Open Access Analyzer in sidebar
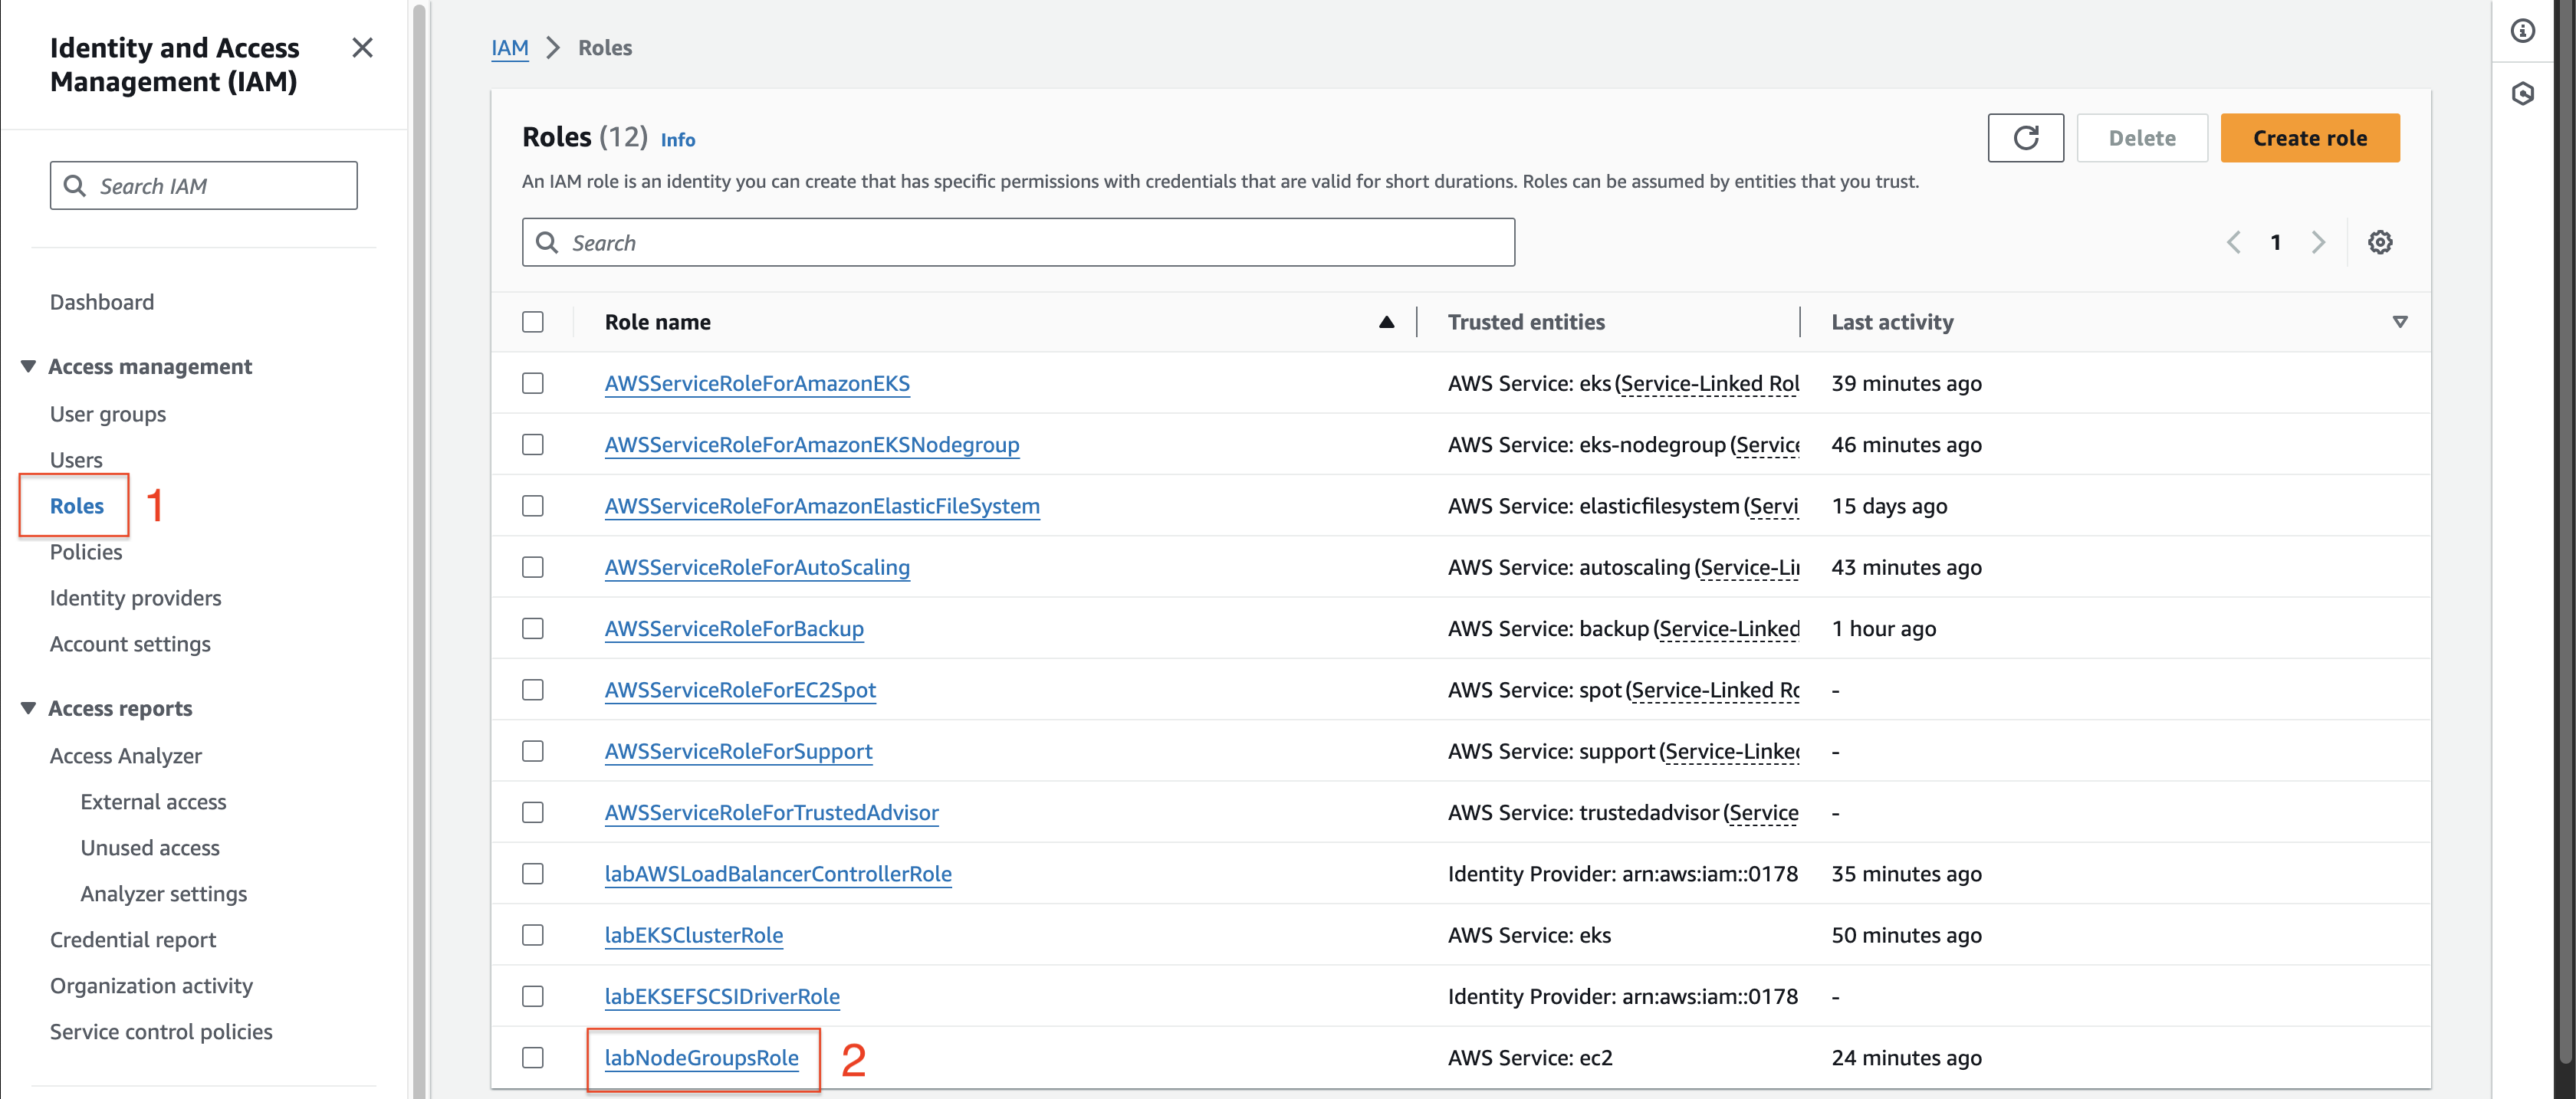This screenshot has width=2576, height=1099. point(126,756)
